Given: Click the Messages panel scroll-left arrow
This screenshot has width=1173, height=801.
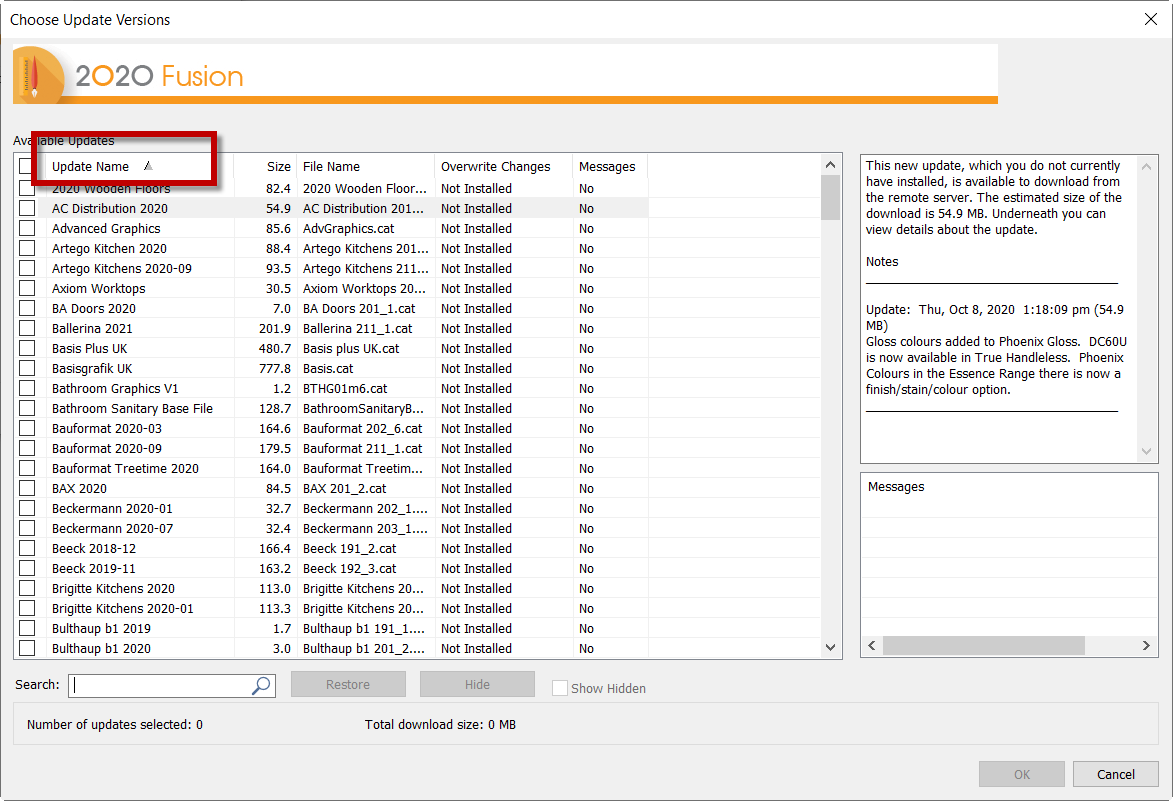Looking at the screenshot, I should point(872,645).
